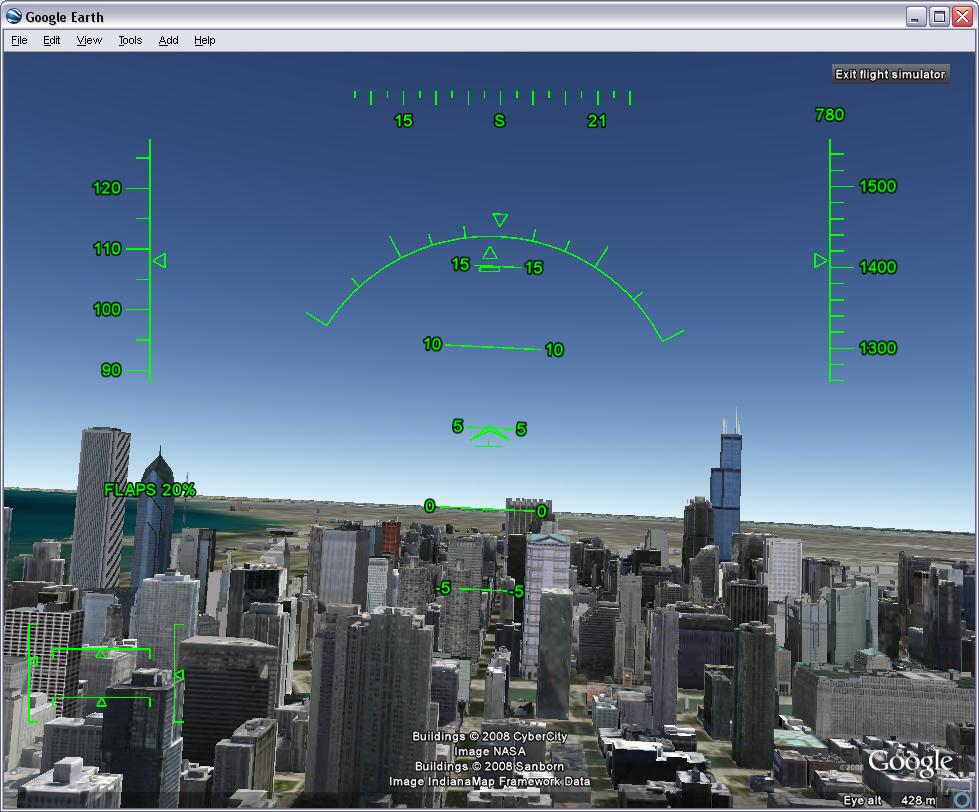
Task: Minimize the Google Earth window
Action: pyautogui.click(x=915, y=17)
